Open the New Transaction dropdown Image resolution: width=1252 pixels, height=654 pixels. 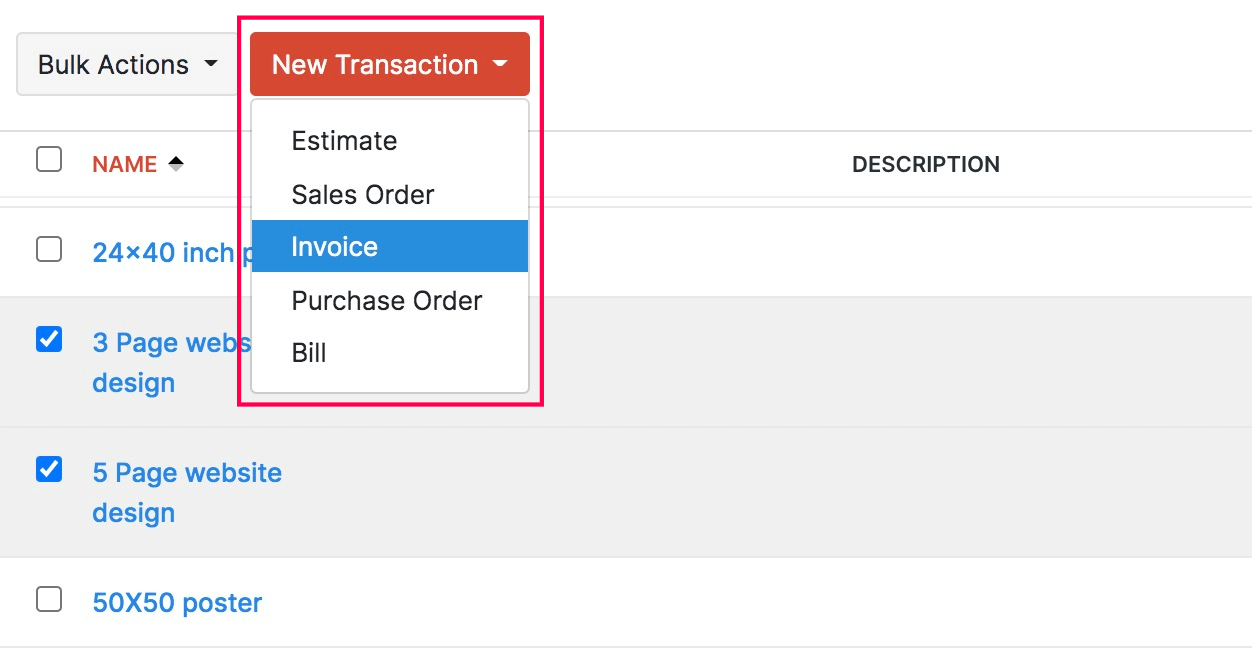point(373,64)
